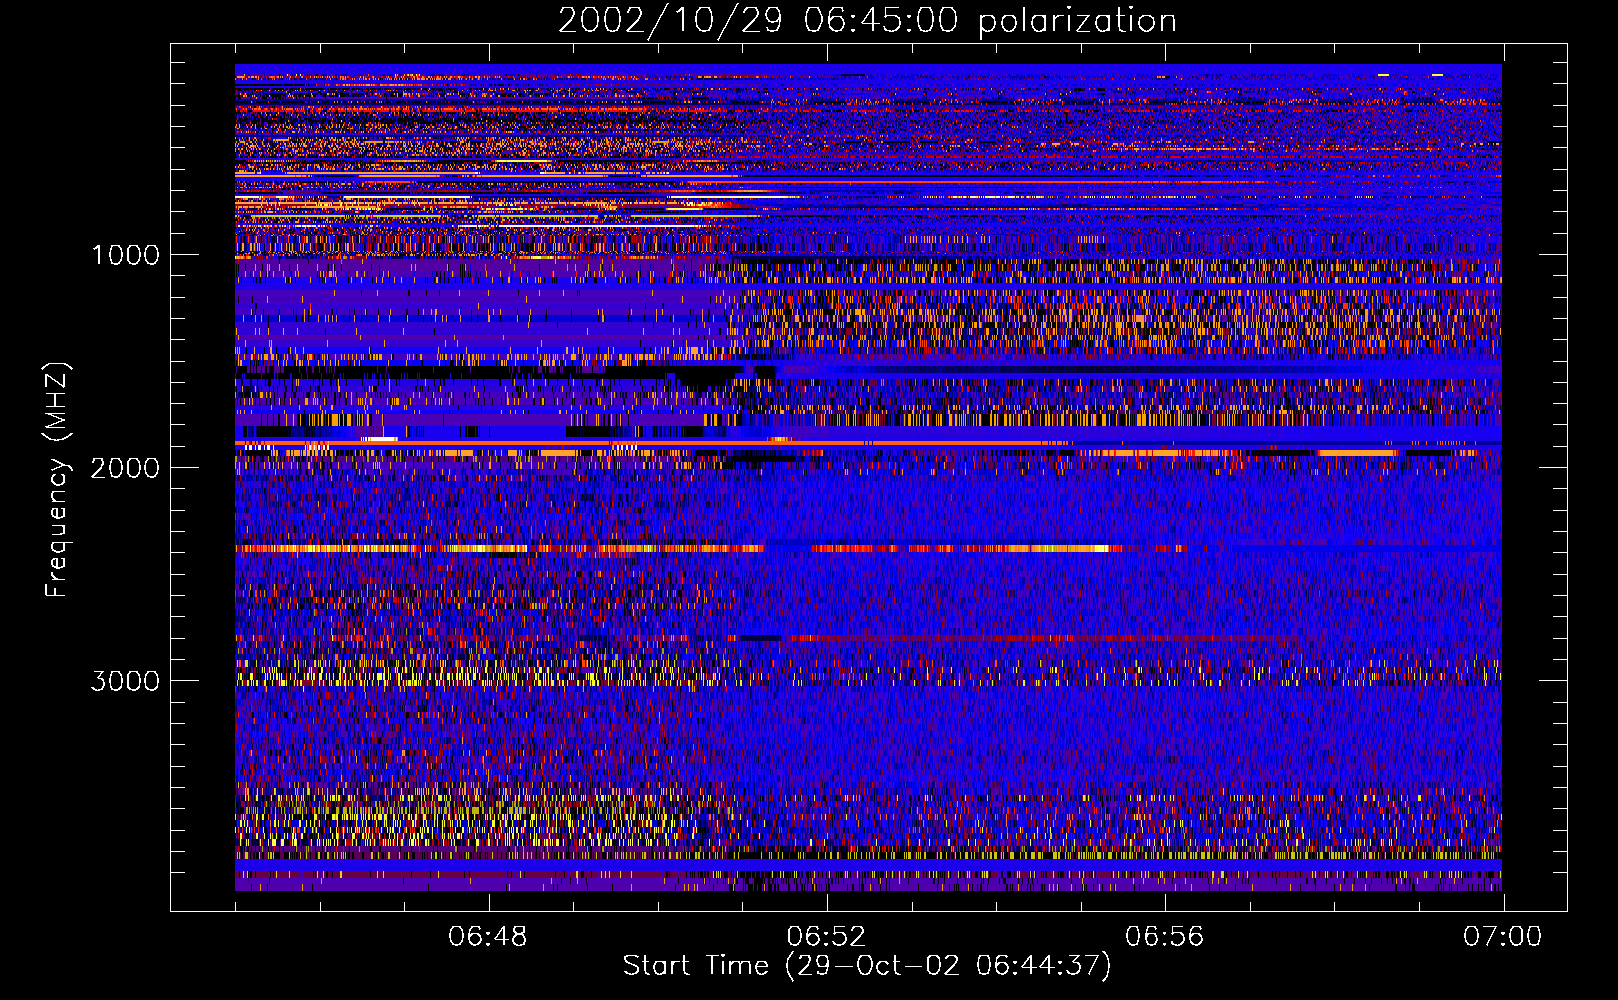Click the 06:48 time tick label
The width and height of the screenshot is (1618, 1000).
(x=488, y=937)
